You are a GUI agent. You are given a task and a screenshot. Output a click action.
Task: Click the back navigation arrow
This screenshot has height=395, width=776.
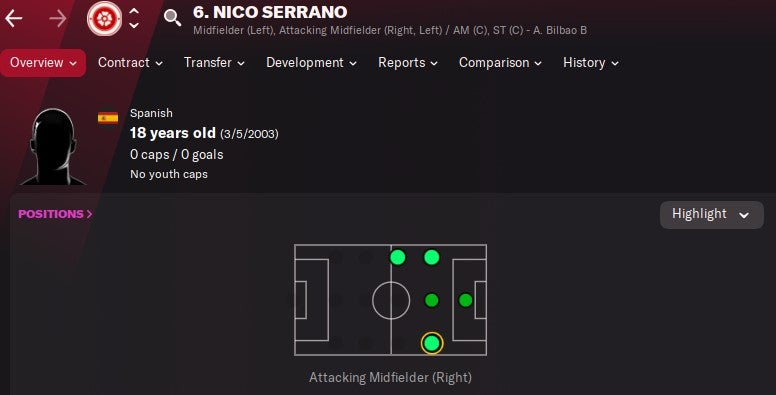click(x=14, y=19)
